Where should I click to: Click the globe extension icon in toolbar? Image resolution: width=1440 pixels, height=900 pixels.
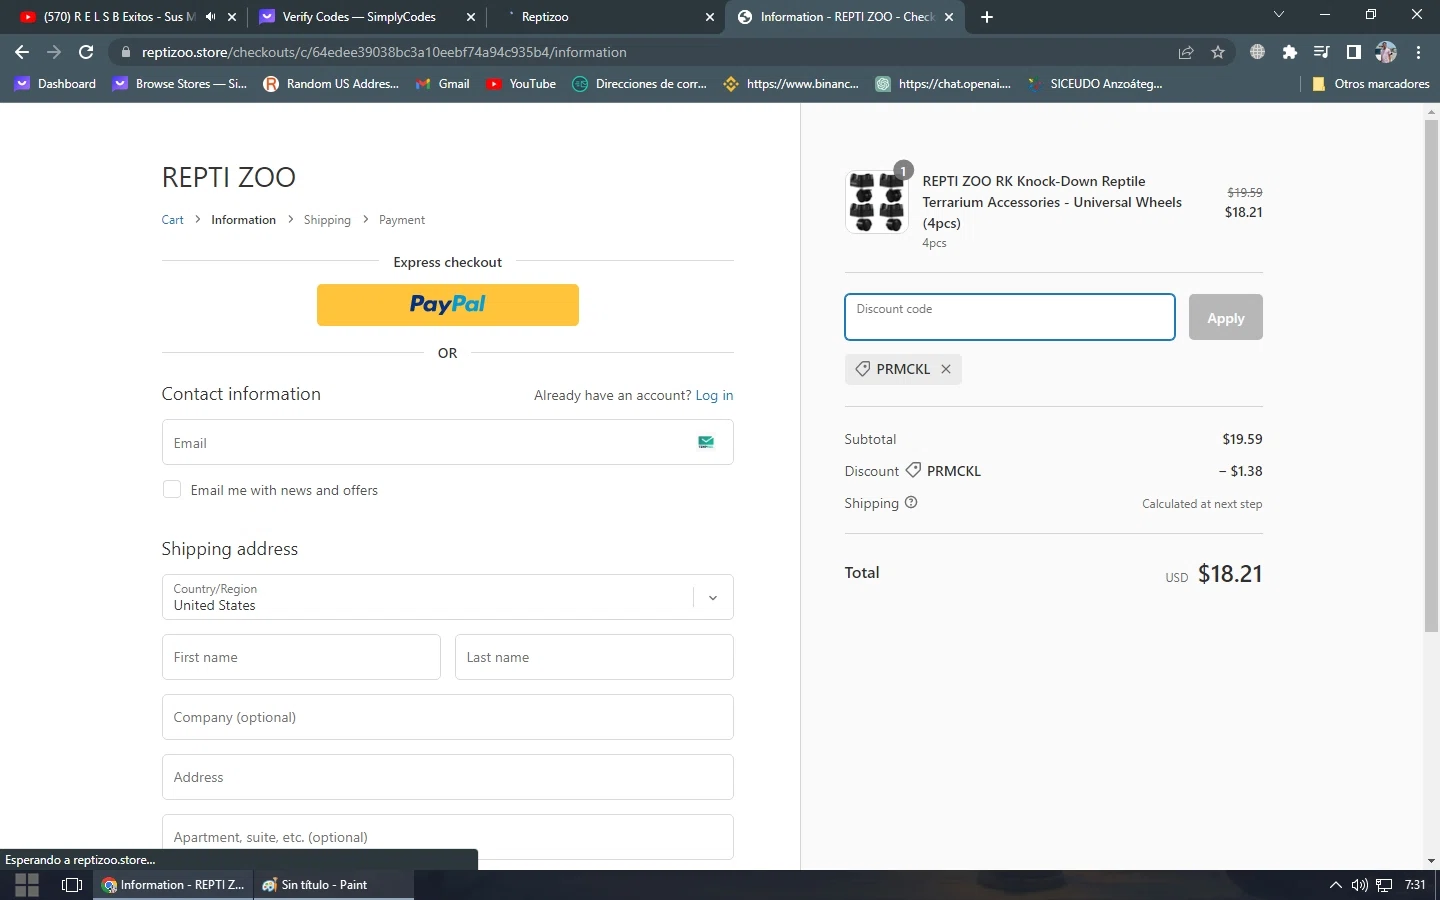(1258, 52)
